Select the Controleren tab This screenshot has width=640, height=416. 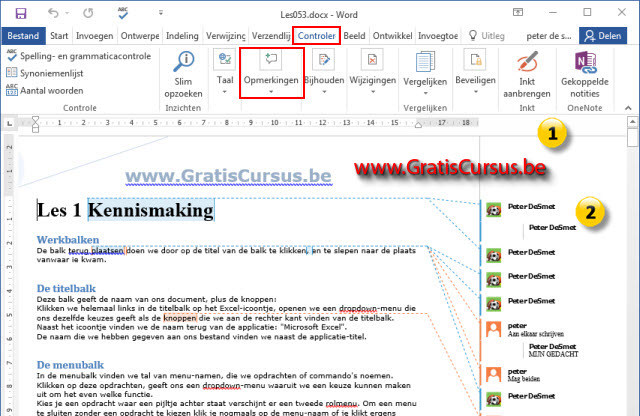(316, 36)
